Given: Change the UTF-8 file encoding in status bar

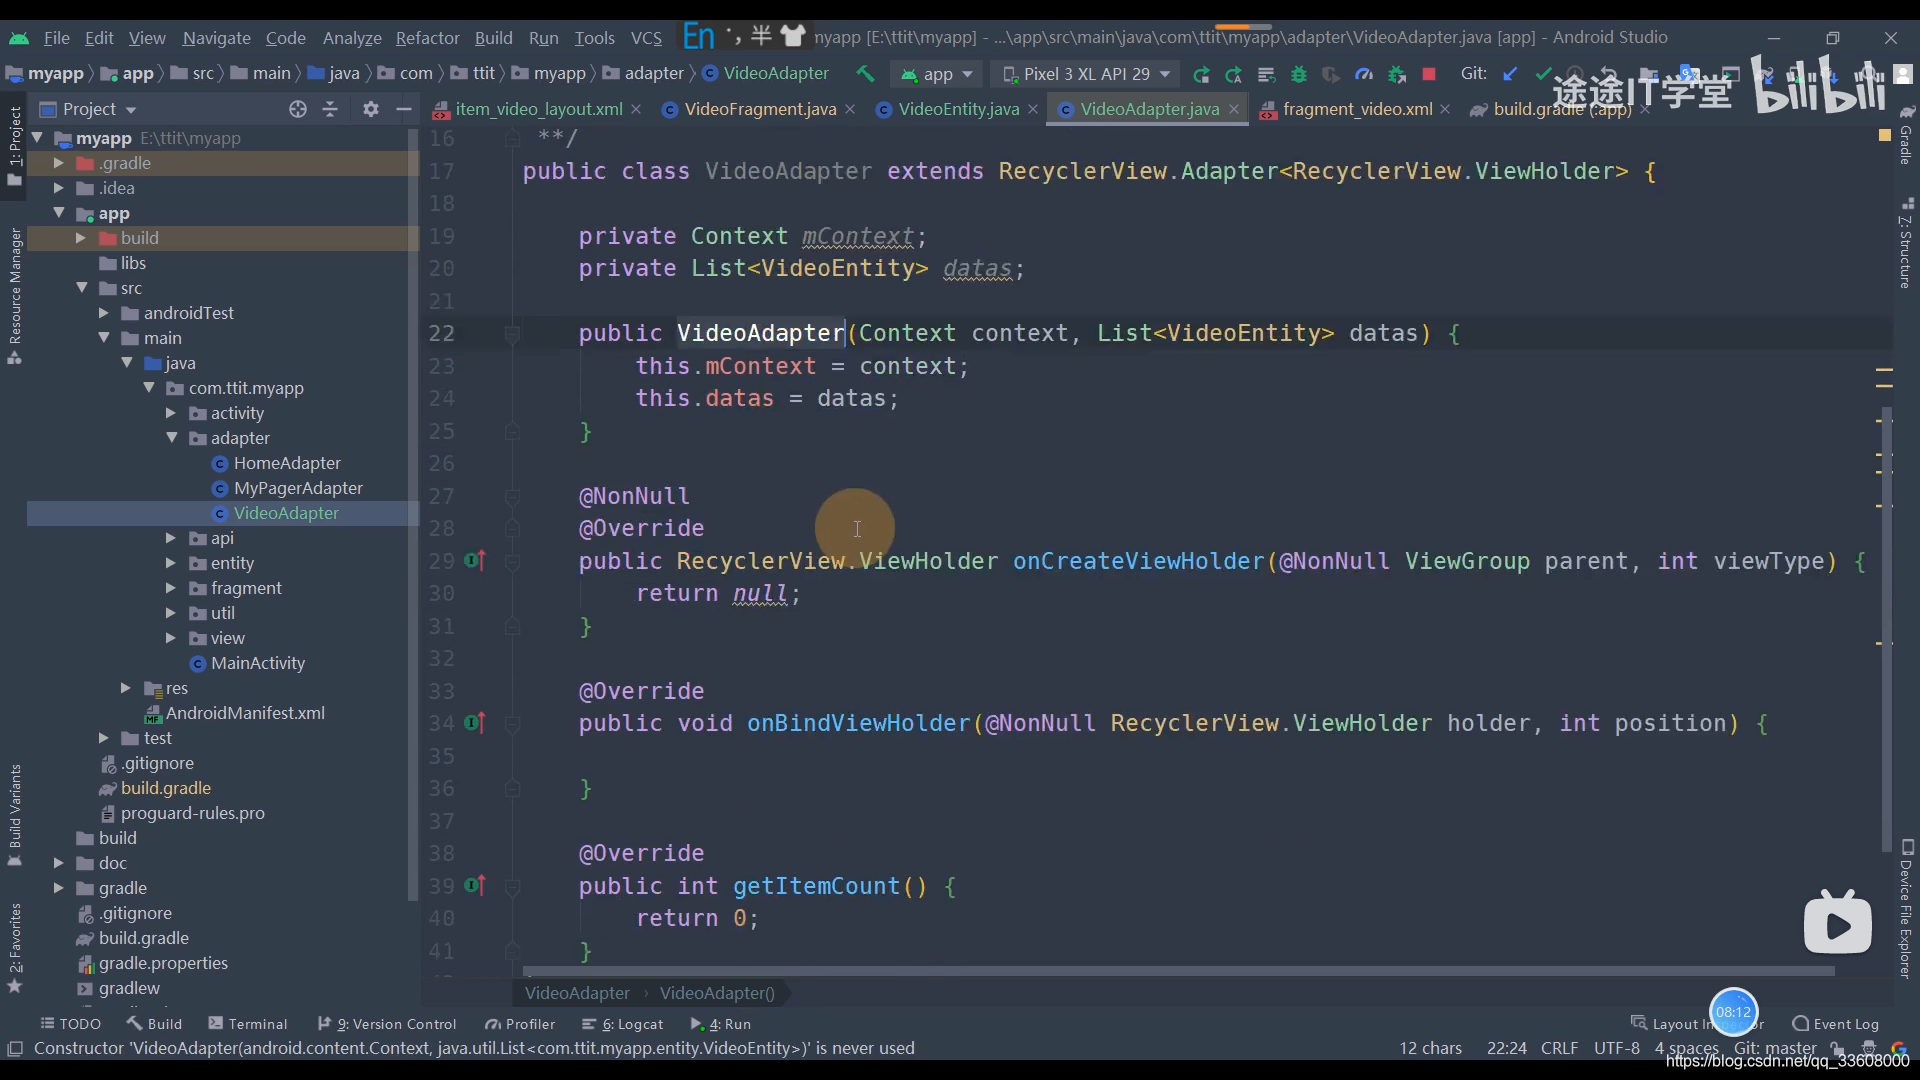Looking at the screenshot, I should pos(1616,1048).
